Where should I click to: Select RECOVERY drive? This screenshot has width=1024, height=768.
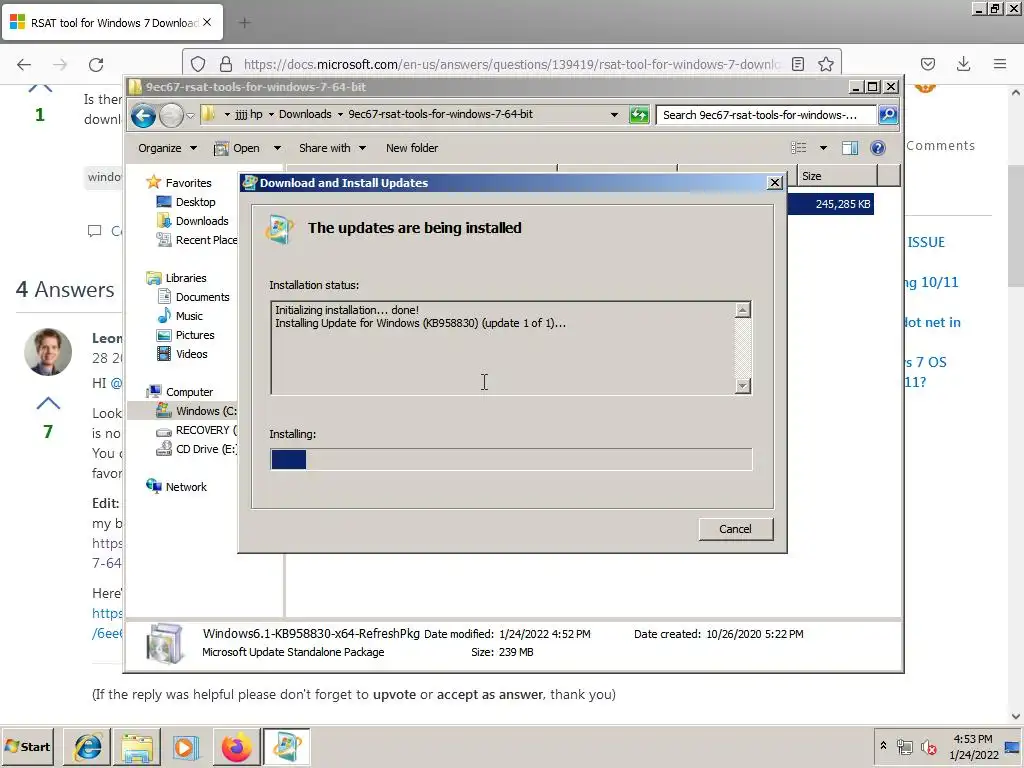tap(197, 430)
